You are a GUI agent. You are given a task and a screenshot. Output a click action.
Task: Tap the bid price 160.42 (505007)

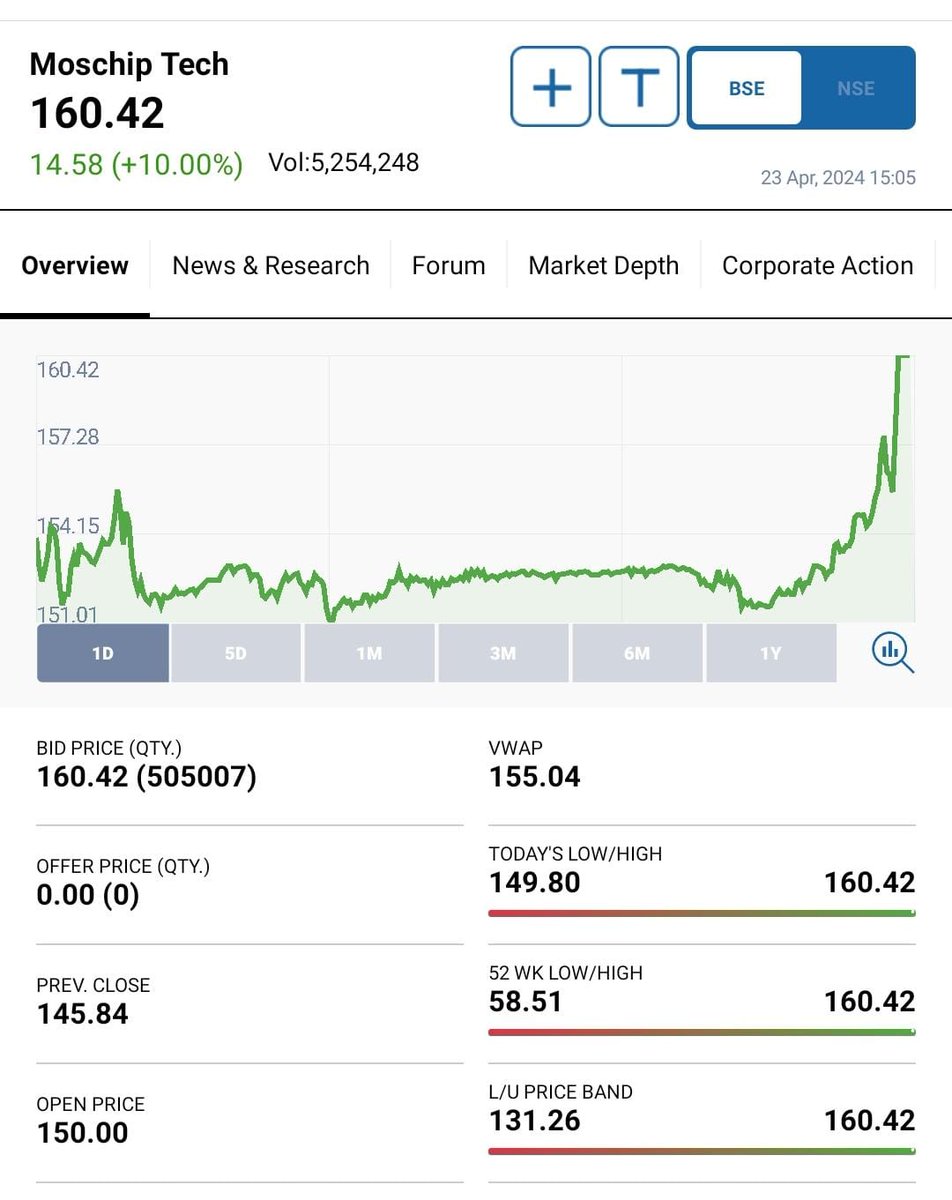tap(147, 777)
